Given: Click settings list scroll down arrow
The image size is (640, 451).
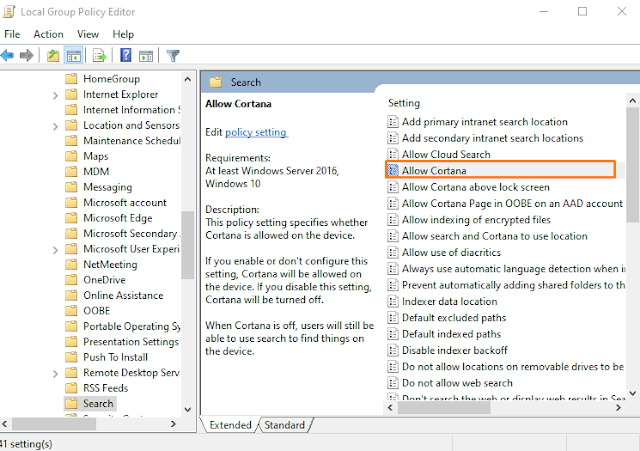Looking at the screenshot, I should [632, 393].
